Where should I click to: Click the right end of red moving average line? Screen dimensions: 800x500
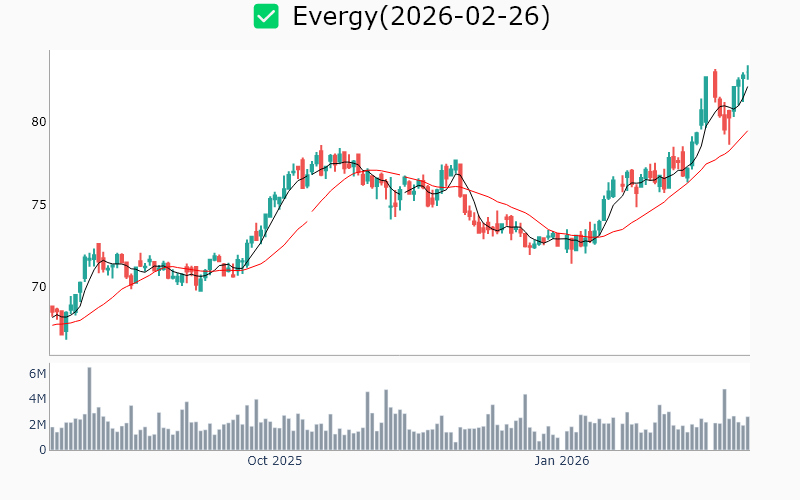747,131
